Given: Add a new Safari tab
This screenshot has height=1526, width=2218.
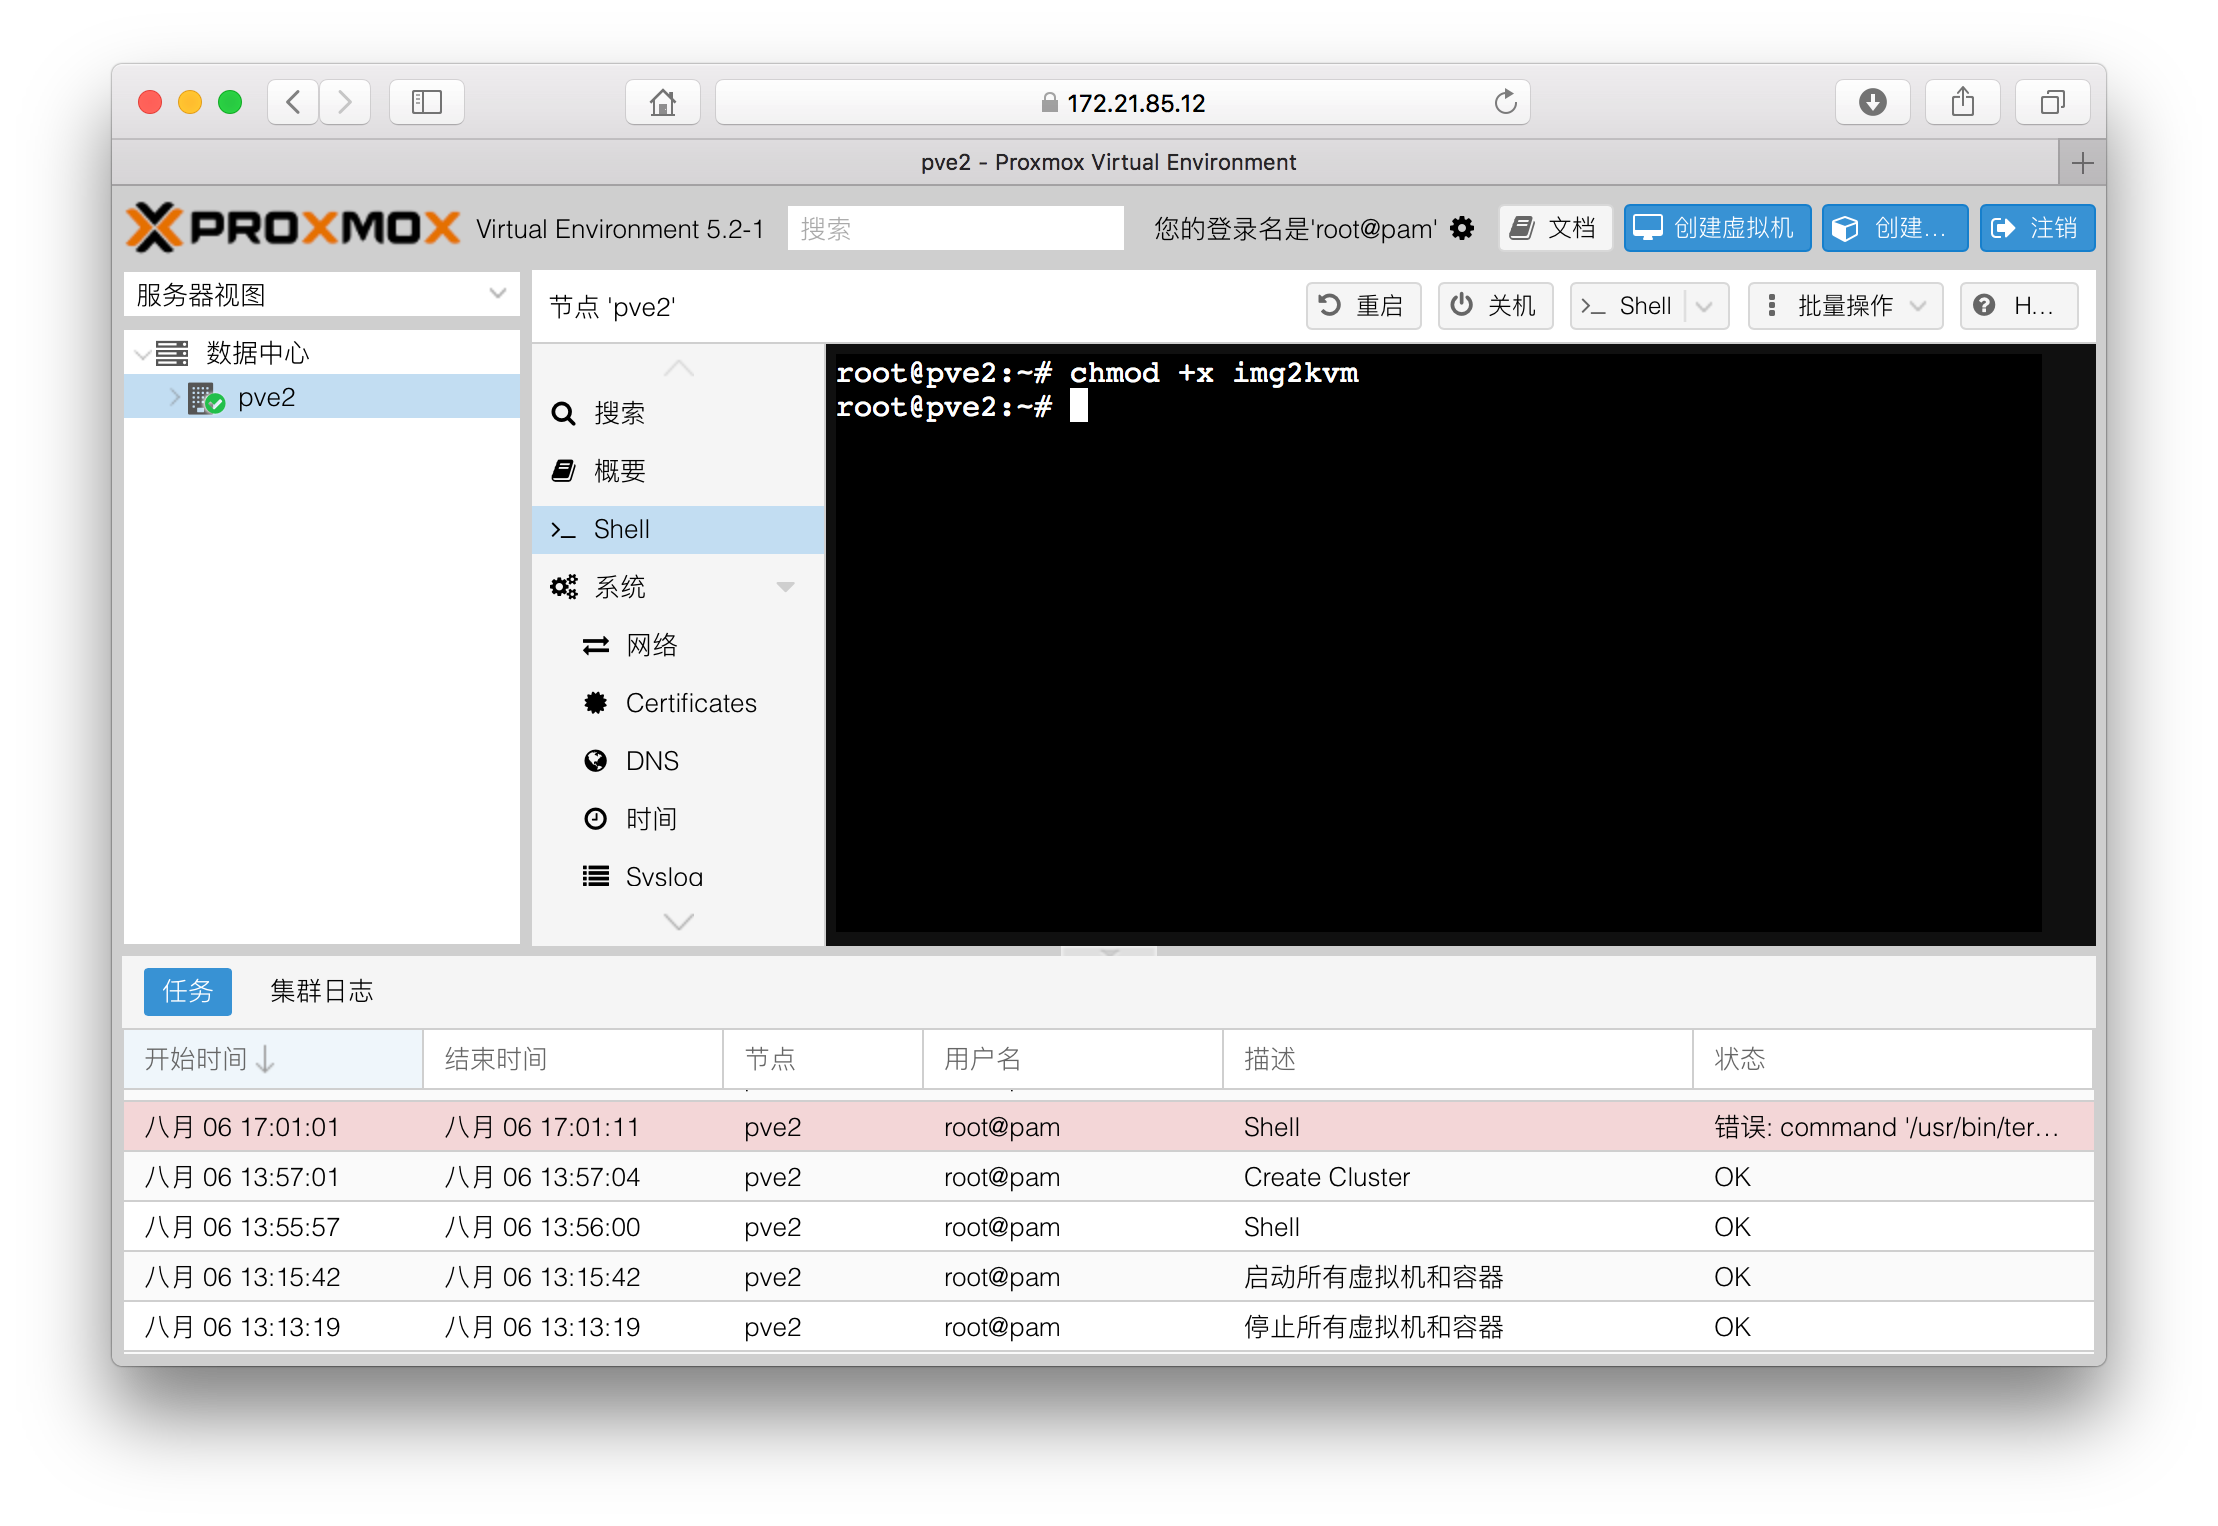Looking at the screenshot, I should tap(2082, 163).
